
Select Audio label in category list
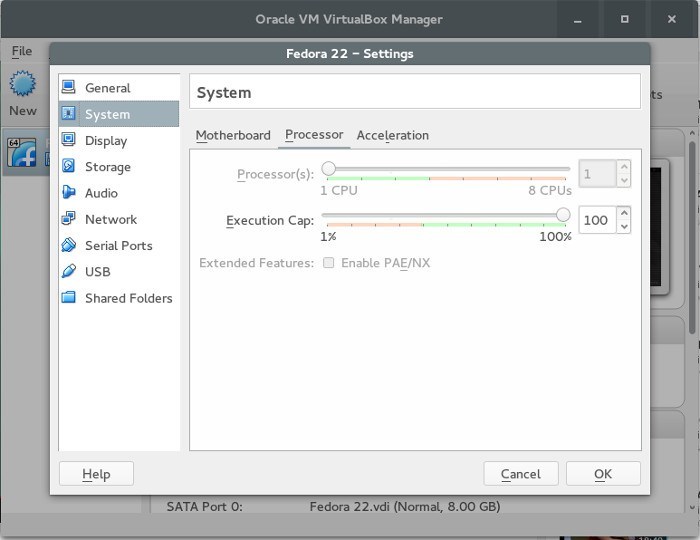pyautogui.click(x=101, y=193)
